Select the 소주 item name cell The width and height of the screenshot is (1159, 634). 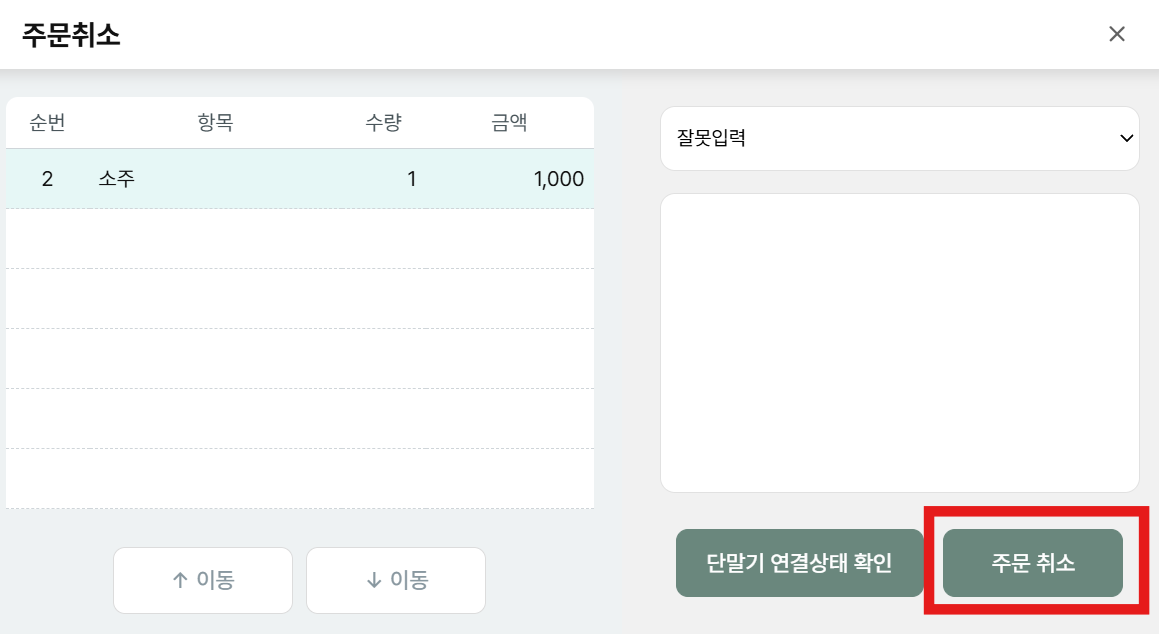coord(117,179)
